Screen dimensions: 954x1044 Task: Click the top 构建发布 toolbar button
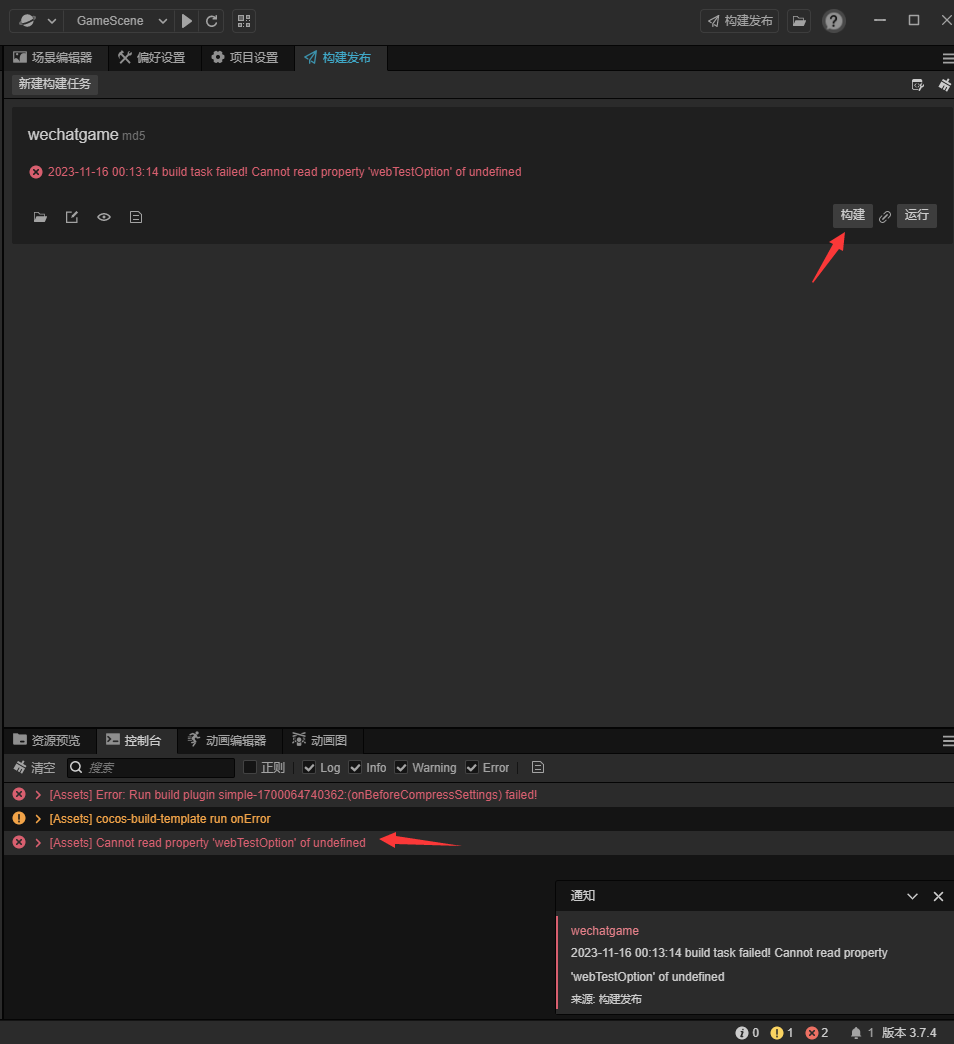click(x=740, y=21)
